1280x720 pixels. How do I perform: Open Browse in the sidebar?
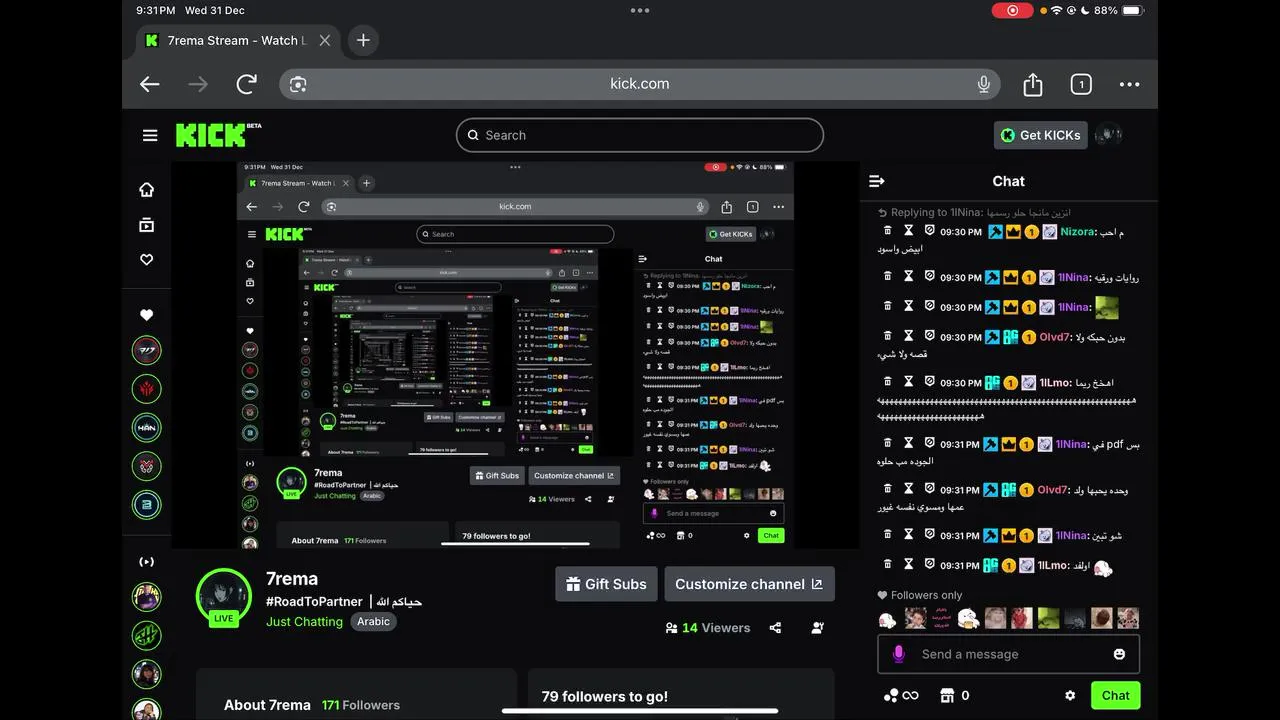coord(146,225)
